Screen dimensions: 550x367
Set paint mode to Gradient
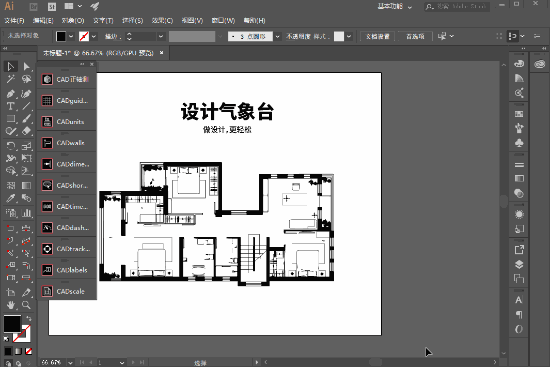click(18, 351)
